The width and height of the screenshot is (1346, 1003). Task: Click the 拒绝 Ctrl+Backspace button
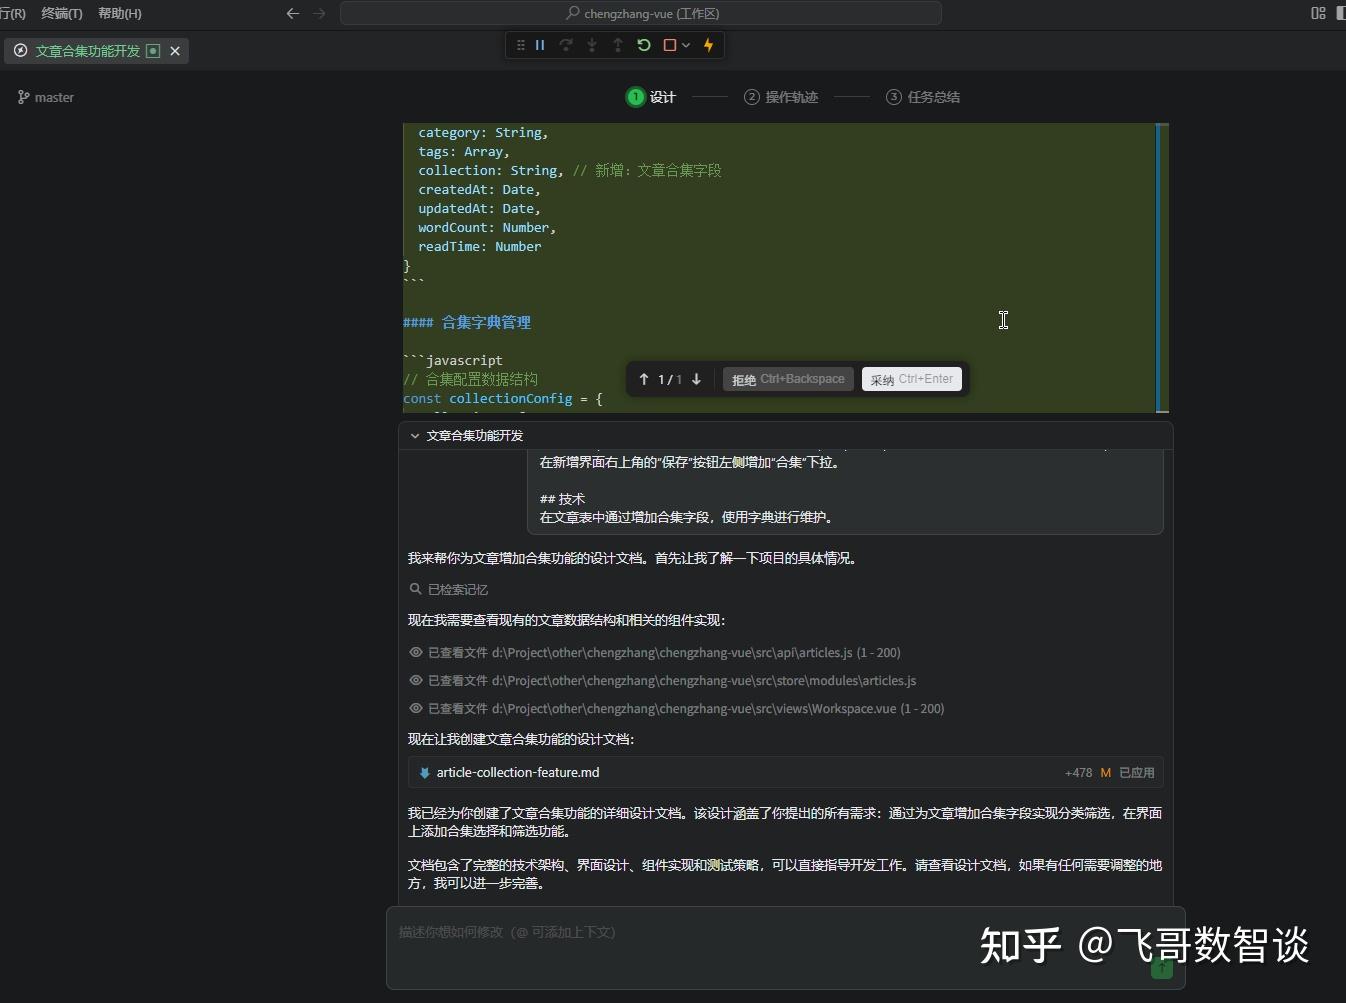tap(788, 379)
